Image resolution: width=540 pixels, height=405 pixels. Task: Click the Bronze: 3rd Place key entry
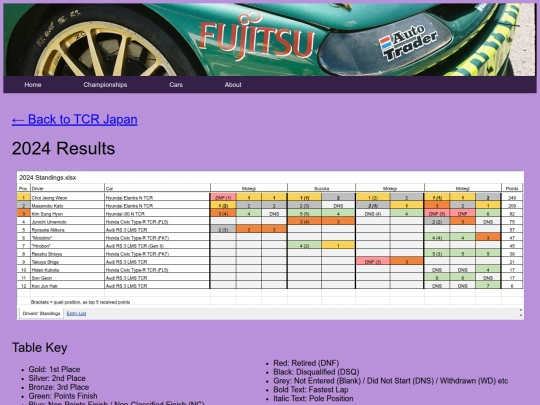tap(59, 387)
